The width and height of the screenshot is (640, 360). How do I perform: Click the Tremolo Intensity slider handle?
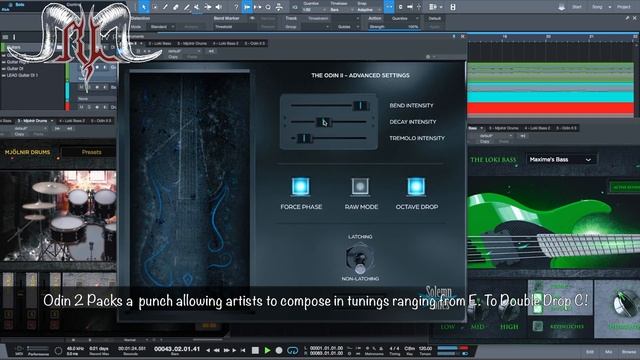(x=303, y=138)
